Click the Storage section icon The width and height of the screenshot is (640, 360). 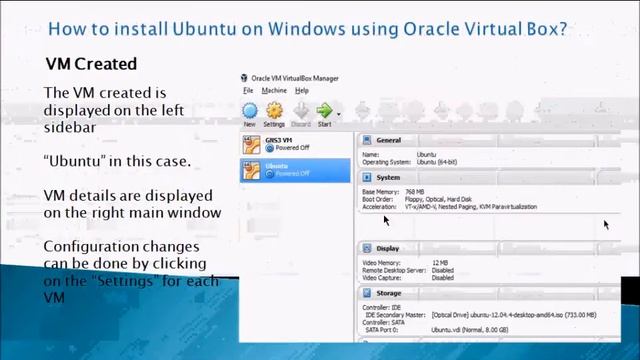click(x=367, y=293)
